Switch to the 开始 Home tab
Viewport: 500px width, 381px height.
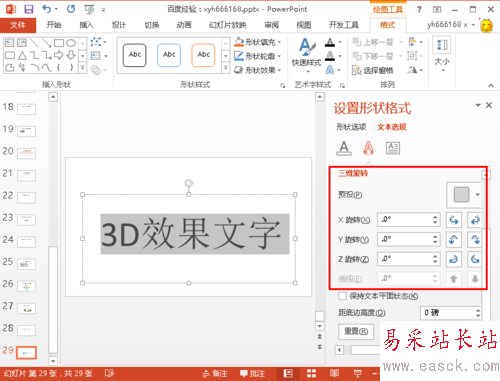53,25
